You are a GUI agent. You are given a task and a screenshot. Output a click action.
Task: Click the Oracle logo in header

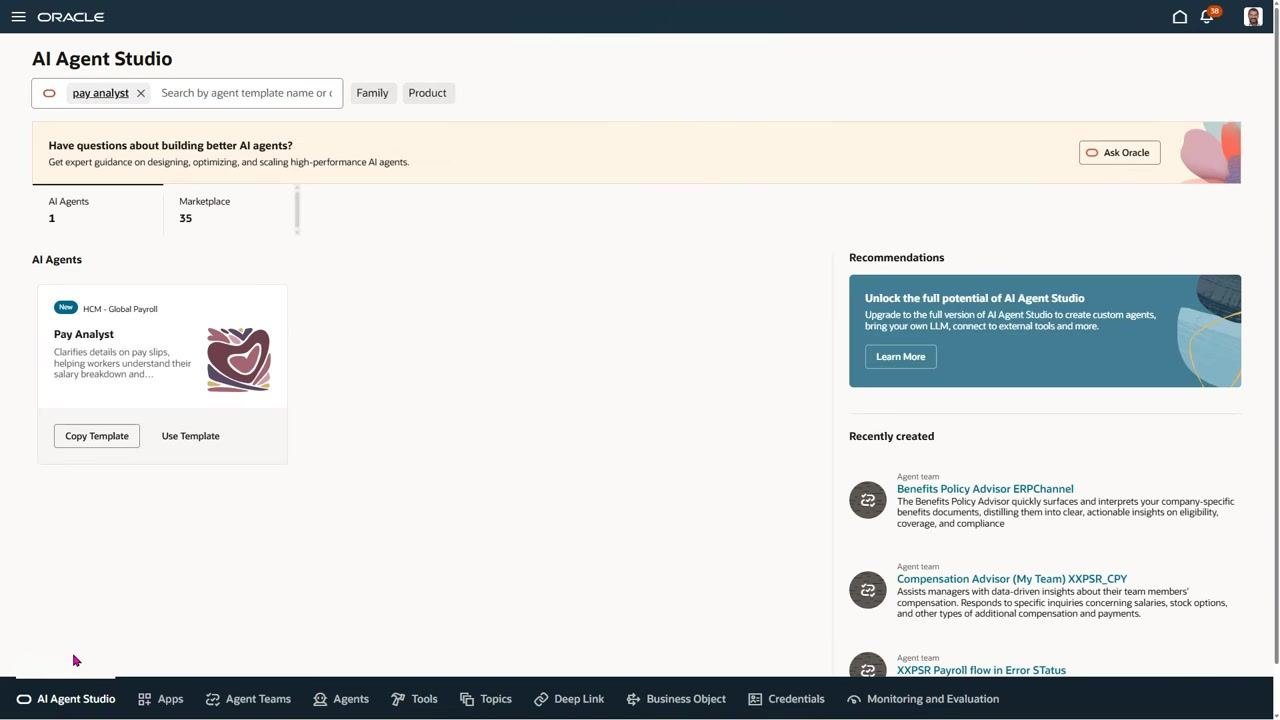(70, 17)
